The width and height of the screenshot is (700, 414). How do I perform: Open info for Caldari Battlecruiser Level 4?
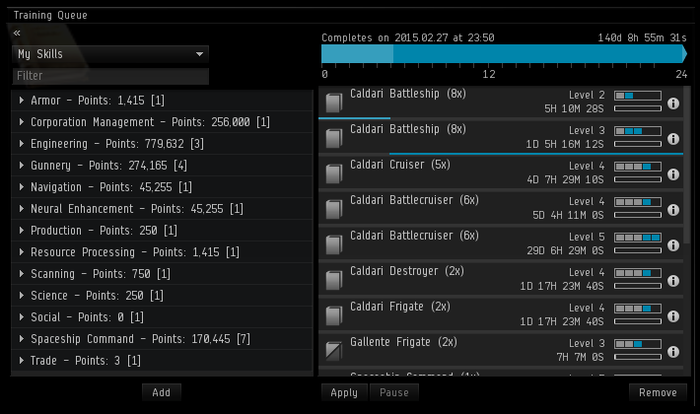click(673, 210)
